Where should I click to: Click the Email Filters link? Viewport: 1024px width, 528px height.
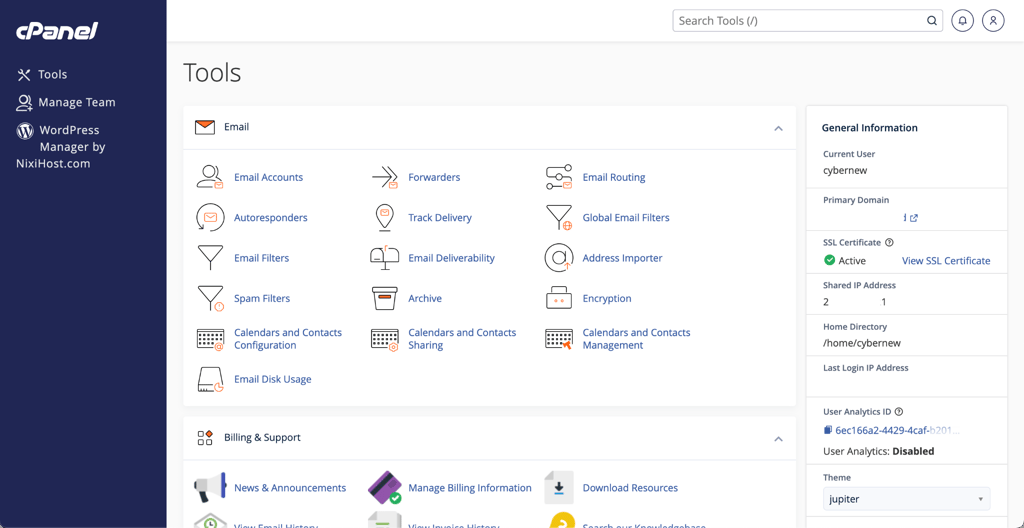tap(261, 258)
